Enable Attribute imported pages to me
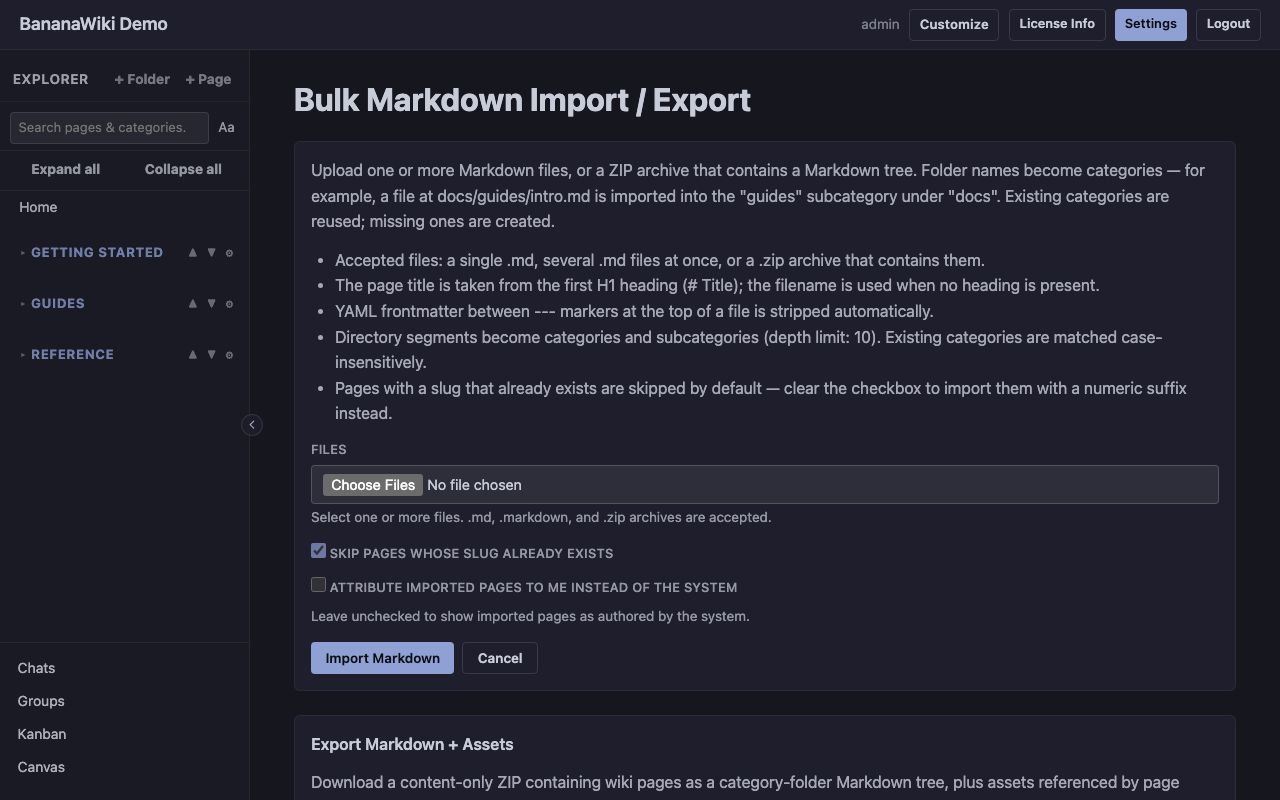 click(x=318, y=585)
